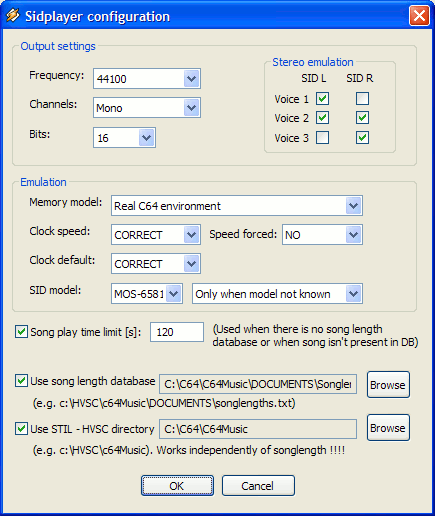Cancel the configuration dialog
This screenshot has height=516, width=435.
pyautogui.click(x=258, y=486)
